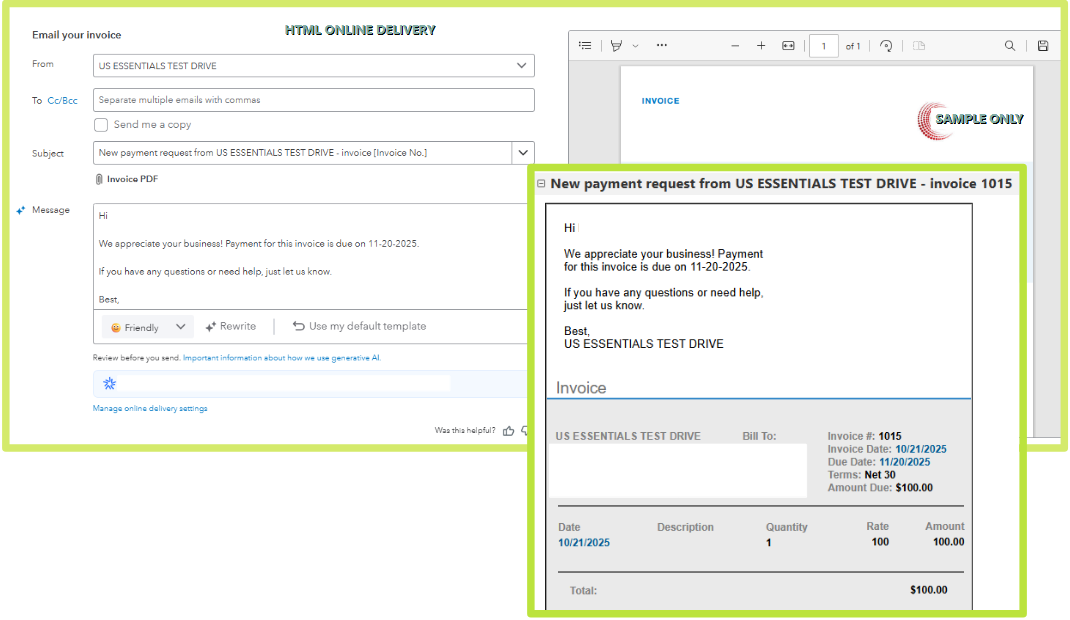Expand the Subject line dropdown arrow

(x=522, y=153)
